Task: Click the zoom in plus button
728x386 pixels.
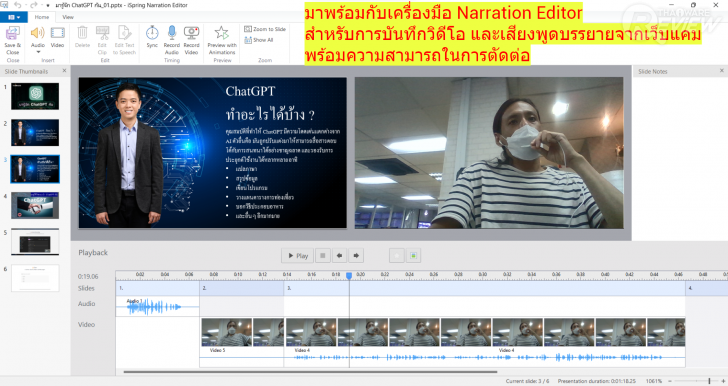Action: (x=723, y=381)
